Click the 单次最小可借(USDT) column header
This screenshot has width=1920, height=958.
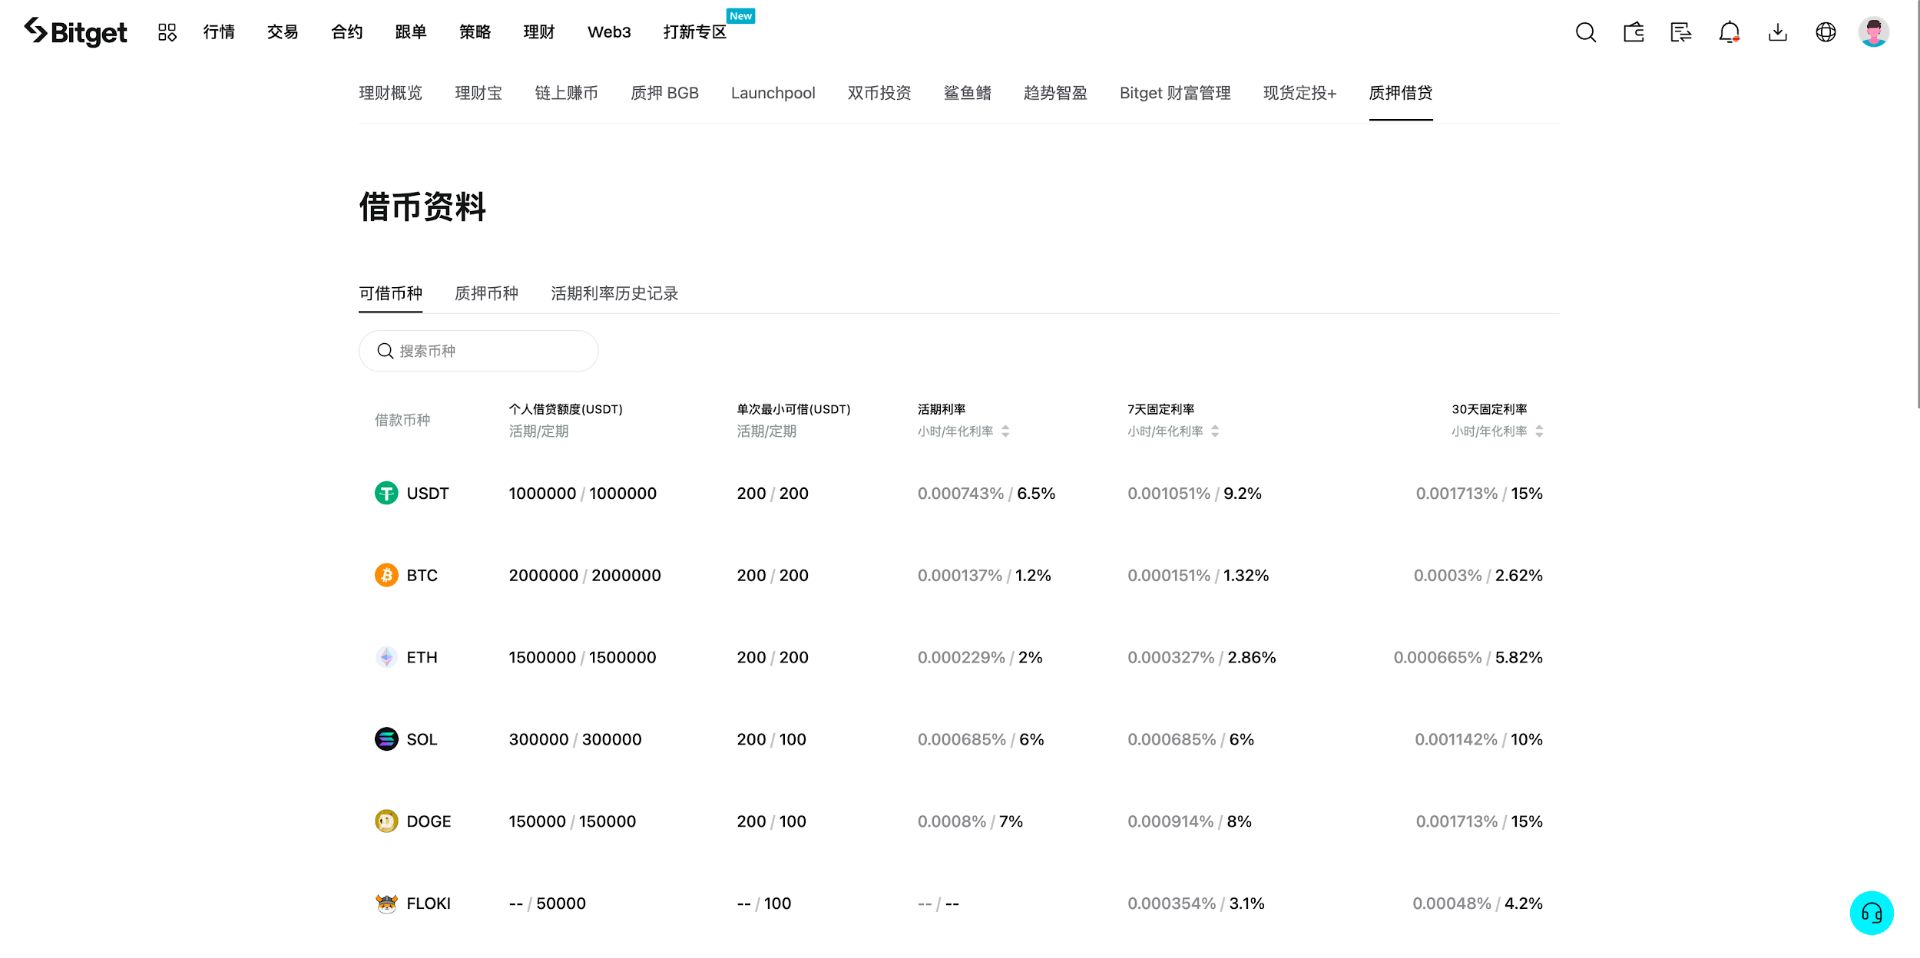click(794, 409)
